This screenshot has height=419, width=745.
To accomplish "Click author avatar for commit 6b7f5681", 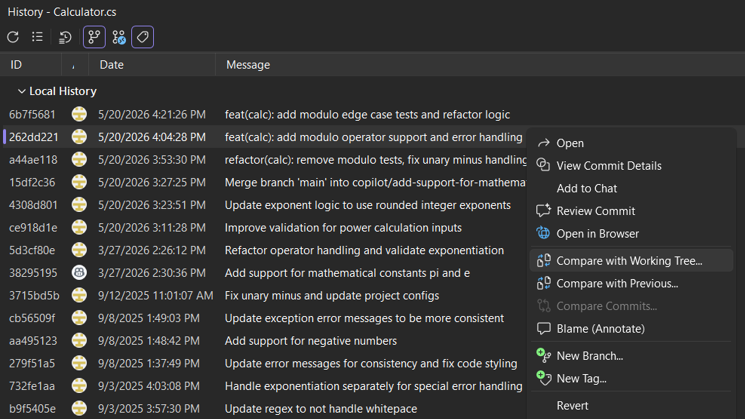I will coord(79,114).
